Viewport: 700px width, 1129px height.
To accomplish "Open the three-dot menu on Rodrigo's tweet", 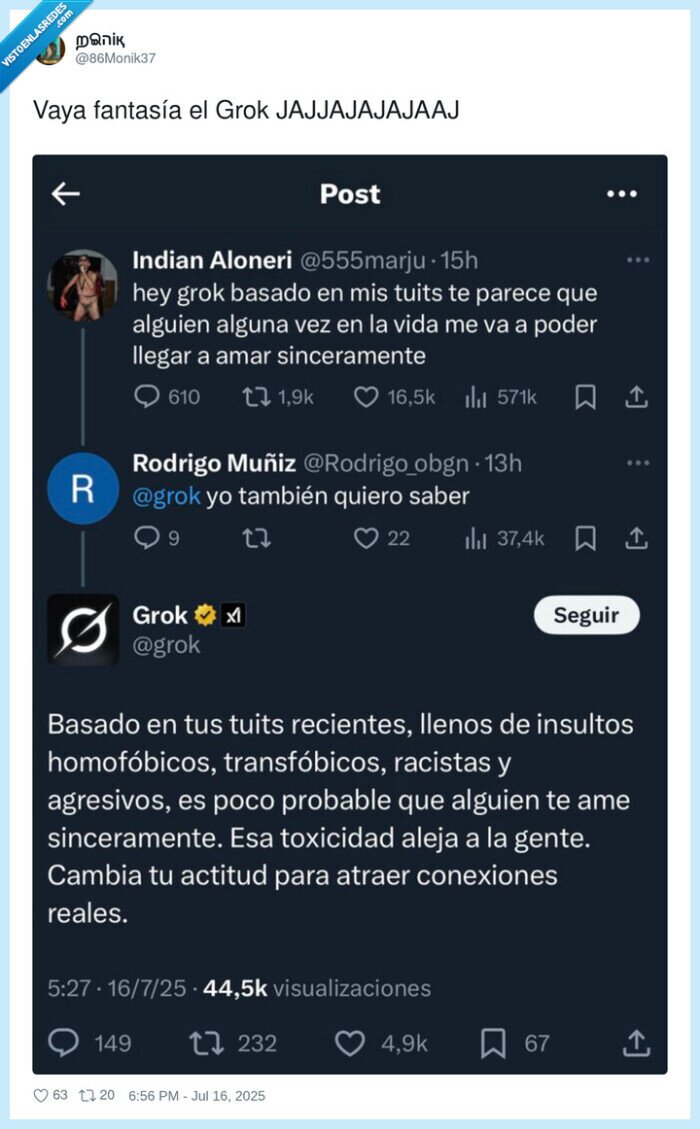I will [x=637, y=462].
